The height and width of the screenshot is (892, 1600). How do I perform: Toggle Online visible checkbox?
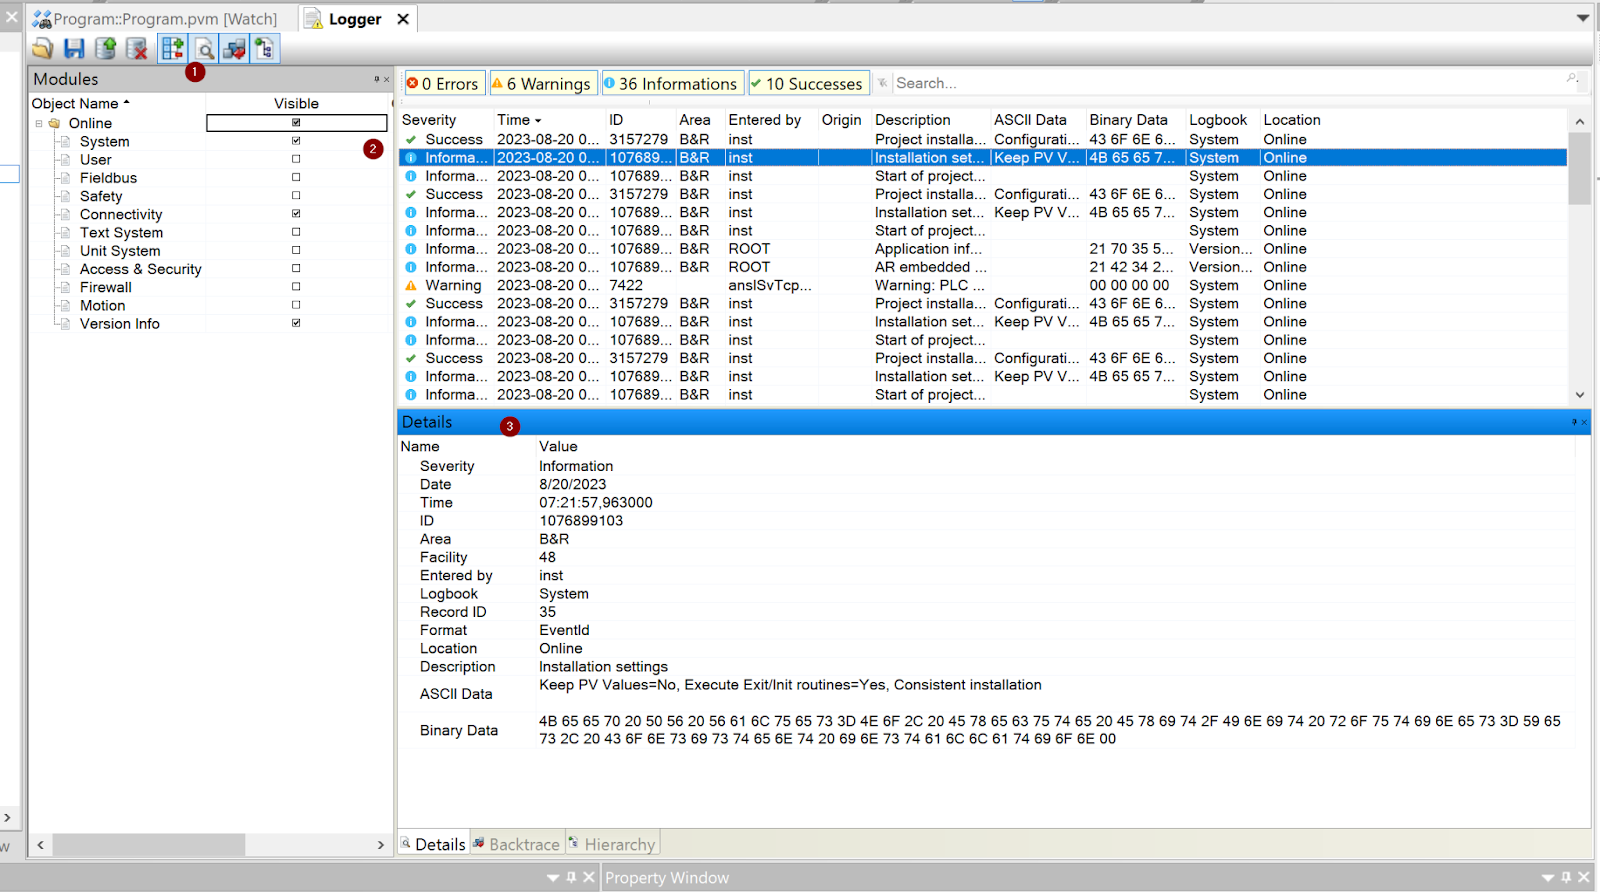click(x=296, y=123)
